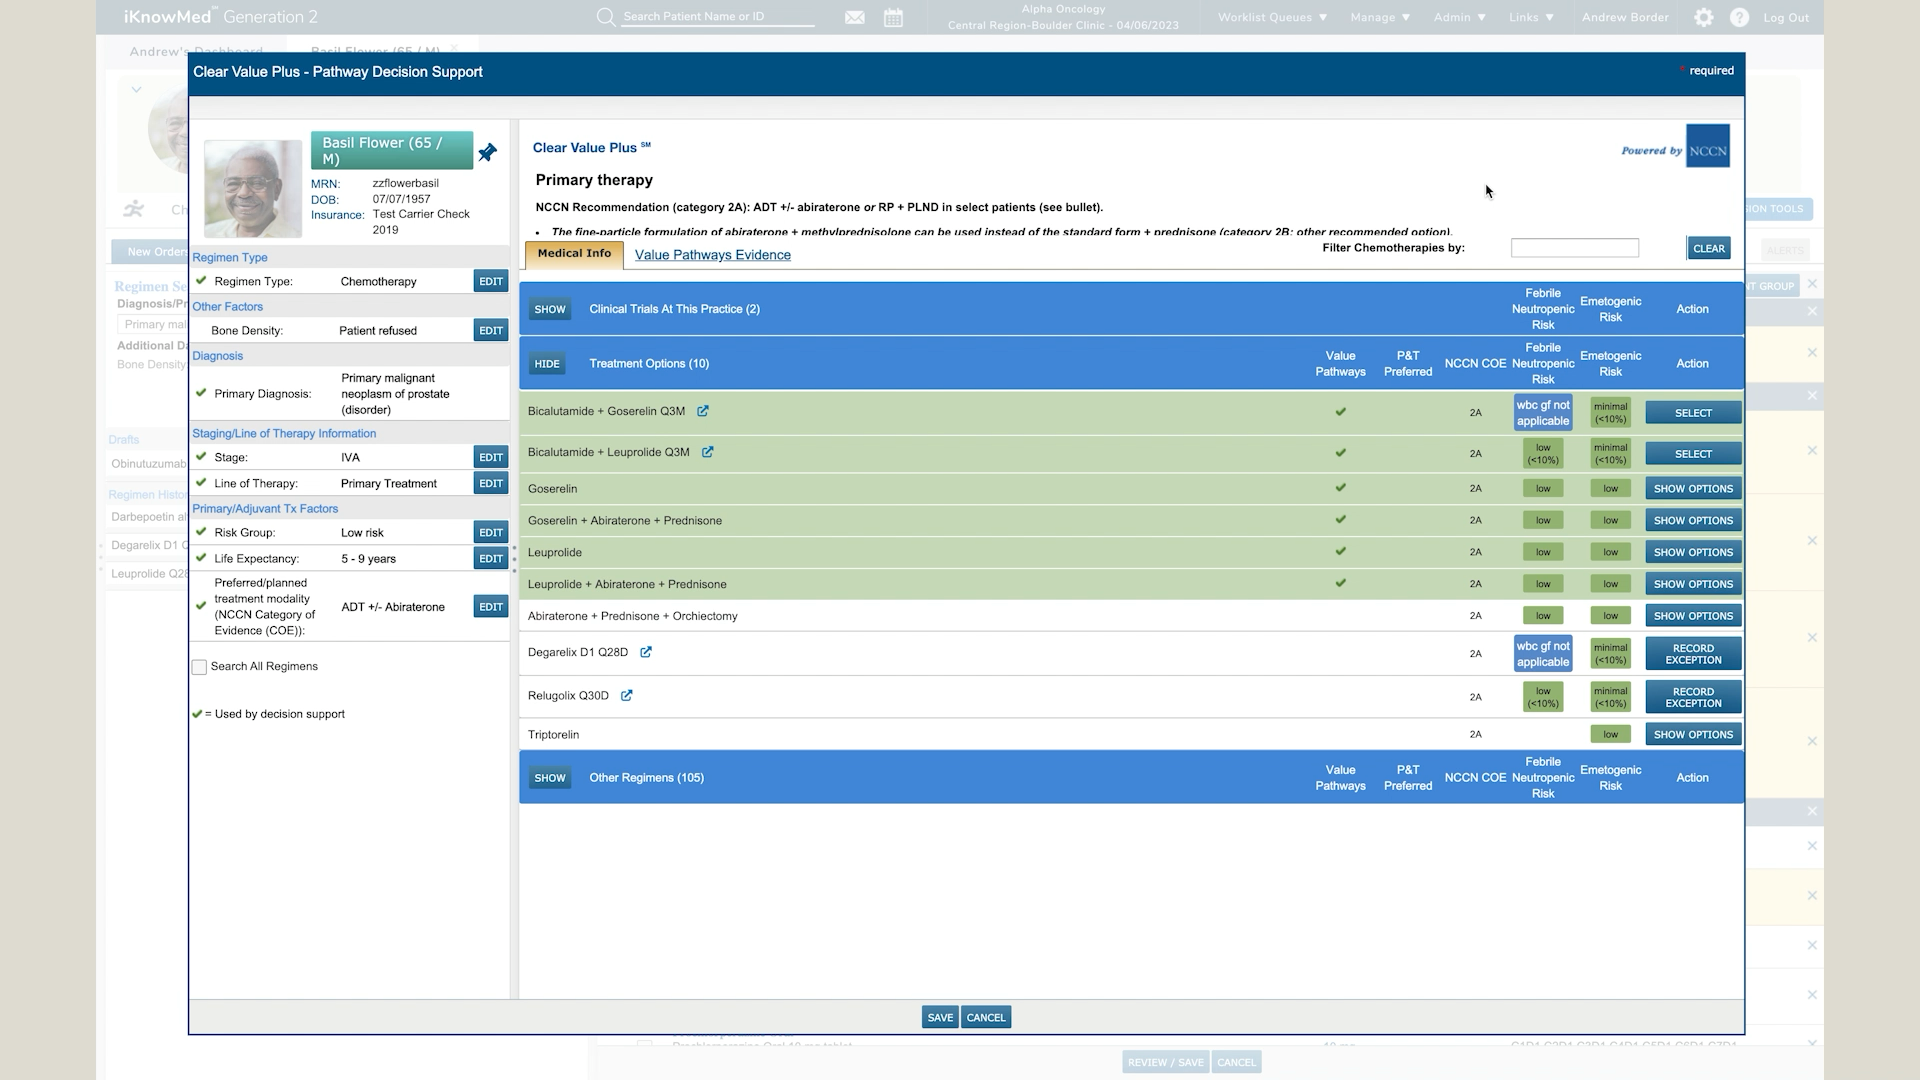The image size is (1920, 1080).
Task: Edit the Regimen Type field
Action: point(491,281)
